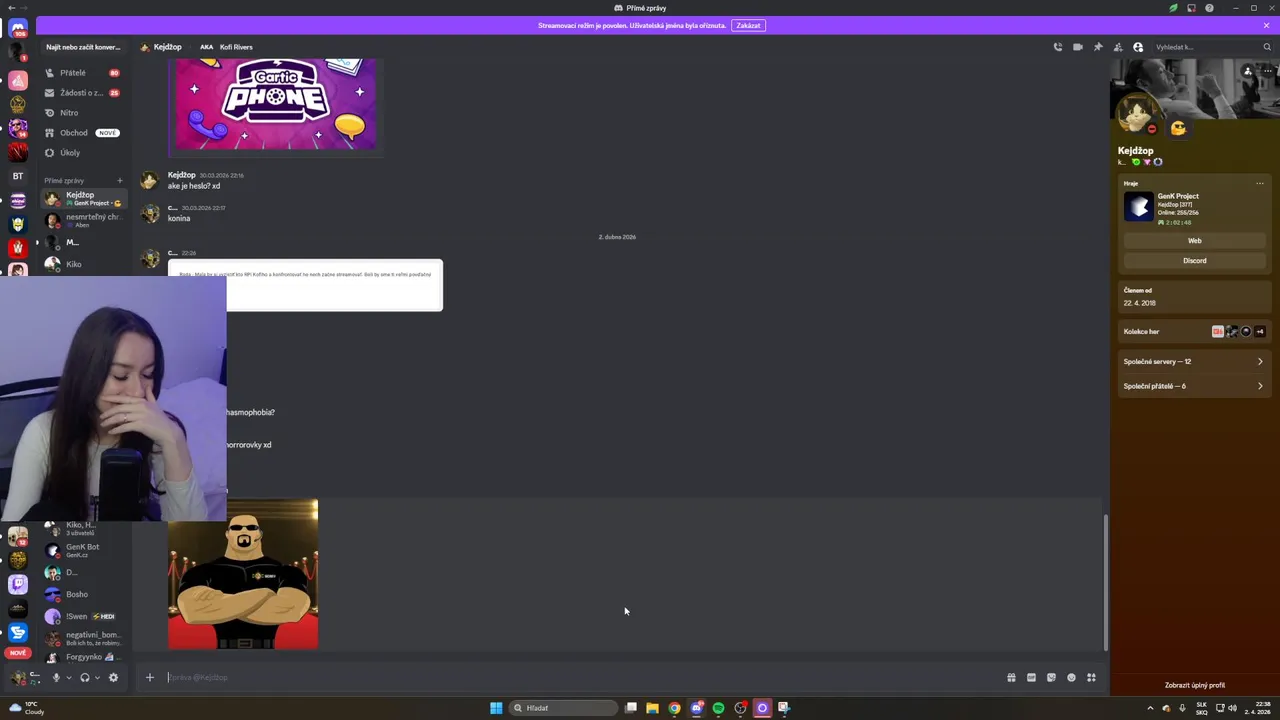This screenshot has width=1280, height=720.
Task: Open the Bosho direct message
Action: (84, 594)
